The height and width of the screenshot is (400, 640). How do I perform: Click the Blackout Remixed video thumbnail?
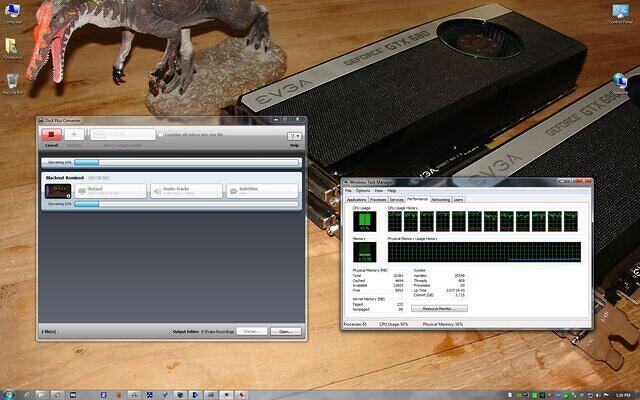point(56,190)
